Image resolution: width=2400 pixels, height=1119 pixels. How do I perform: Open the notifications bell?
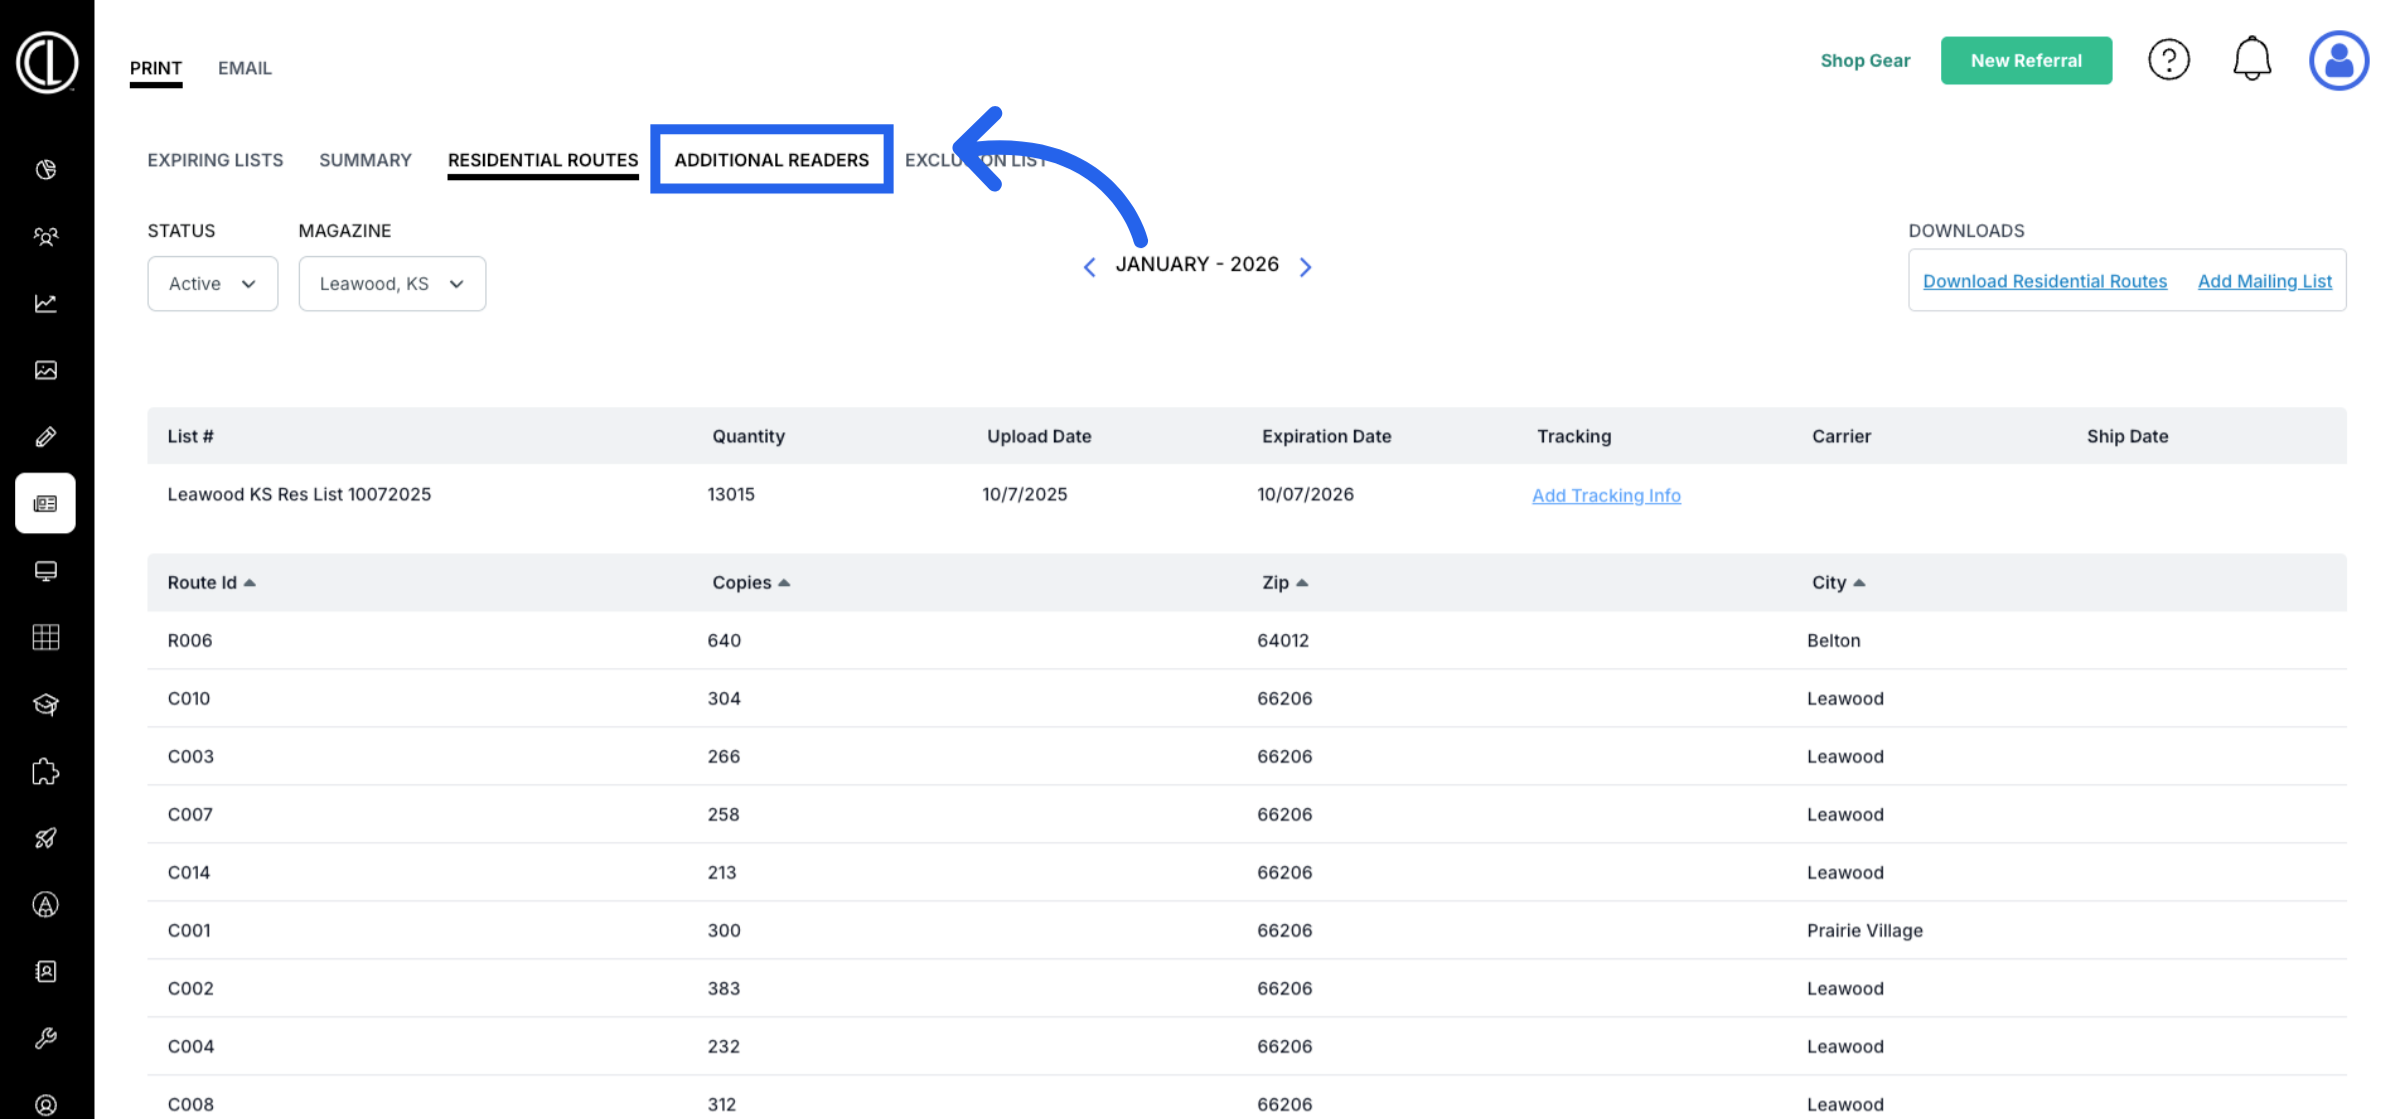click(2252, 59)
